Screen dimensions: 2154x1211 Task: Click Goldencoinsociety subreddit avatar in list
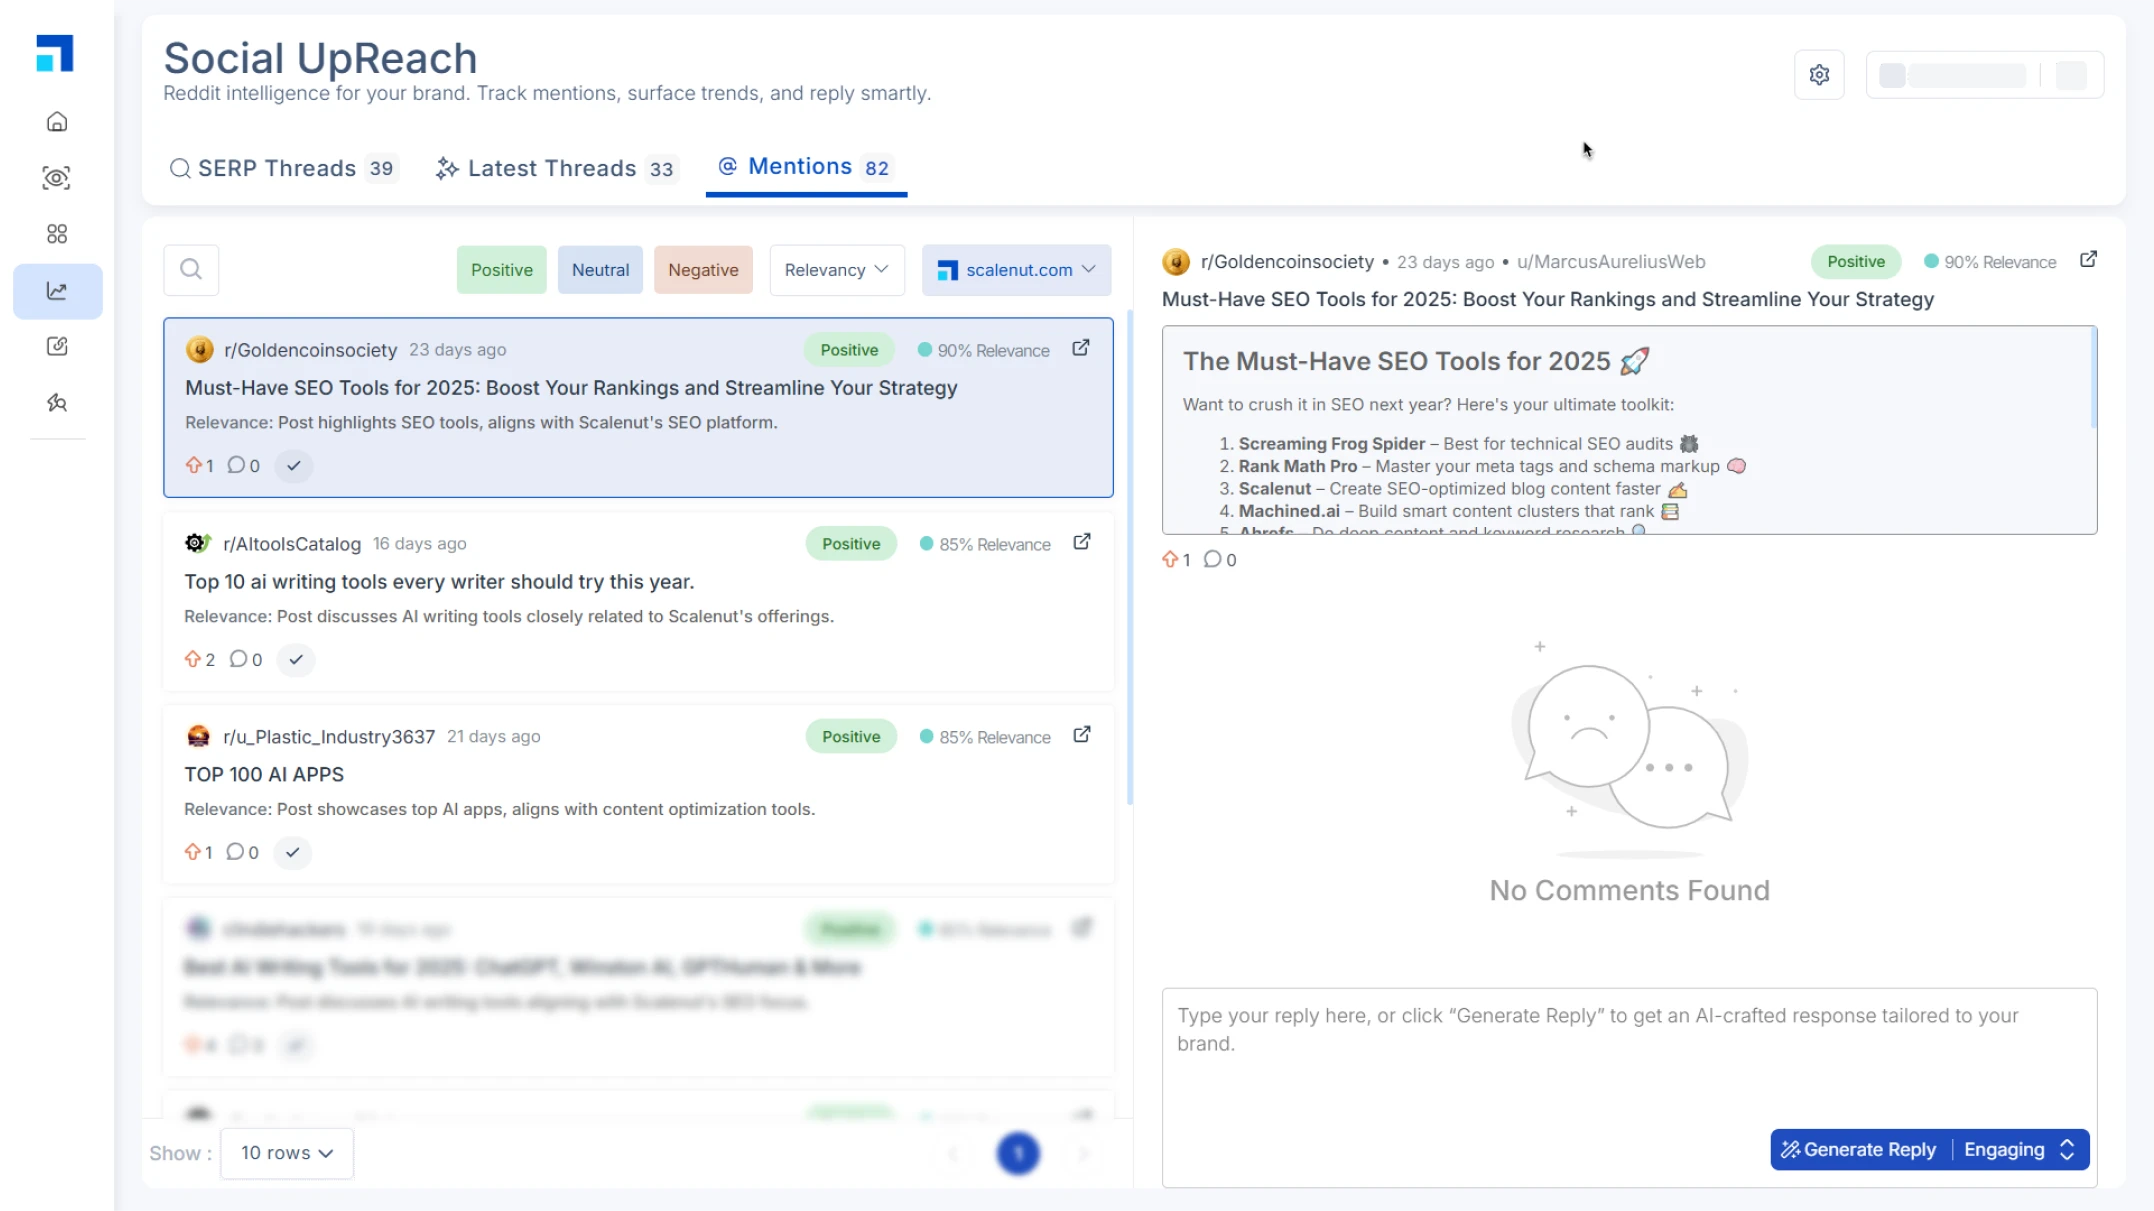pos(200,350)
